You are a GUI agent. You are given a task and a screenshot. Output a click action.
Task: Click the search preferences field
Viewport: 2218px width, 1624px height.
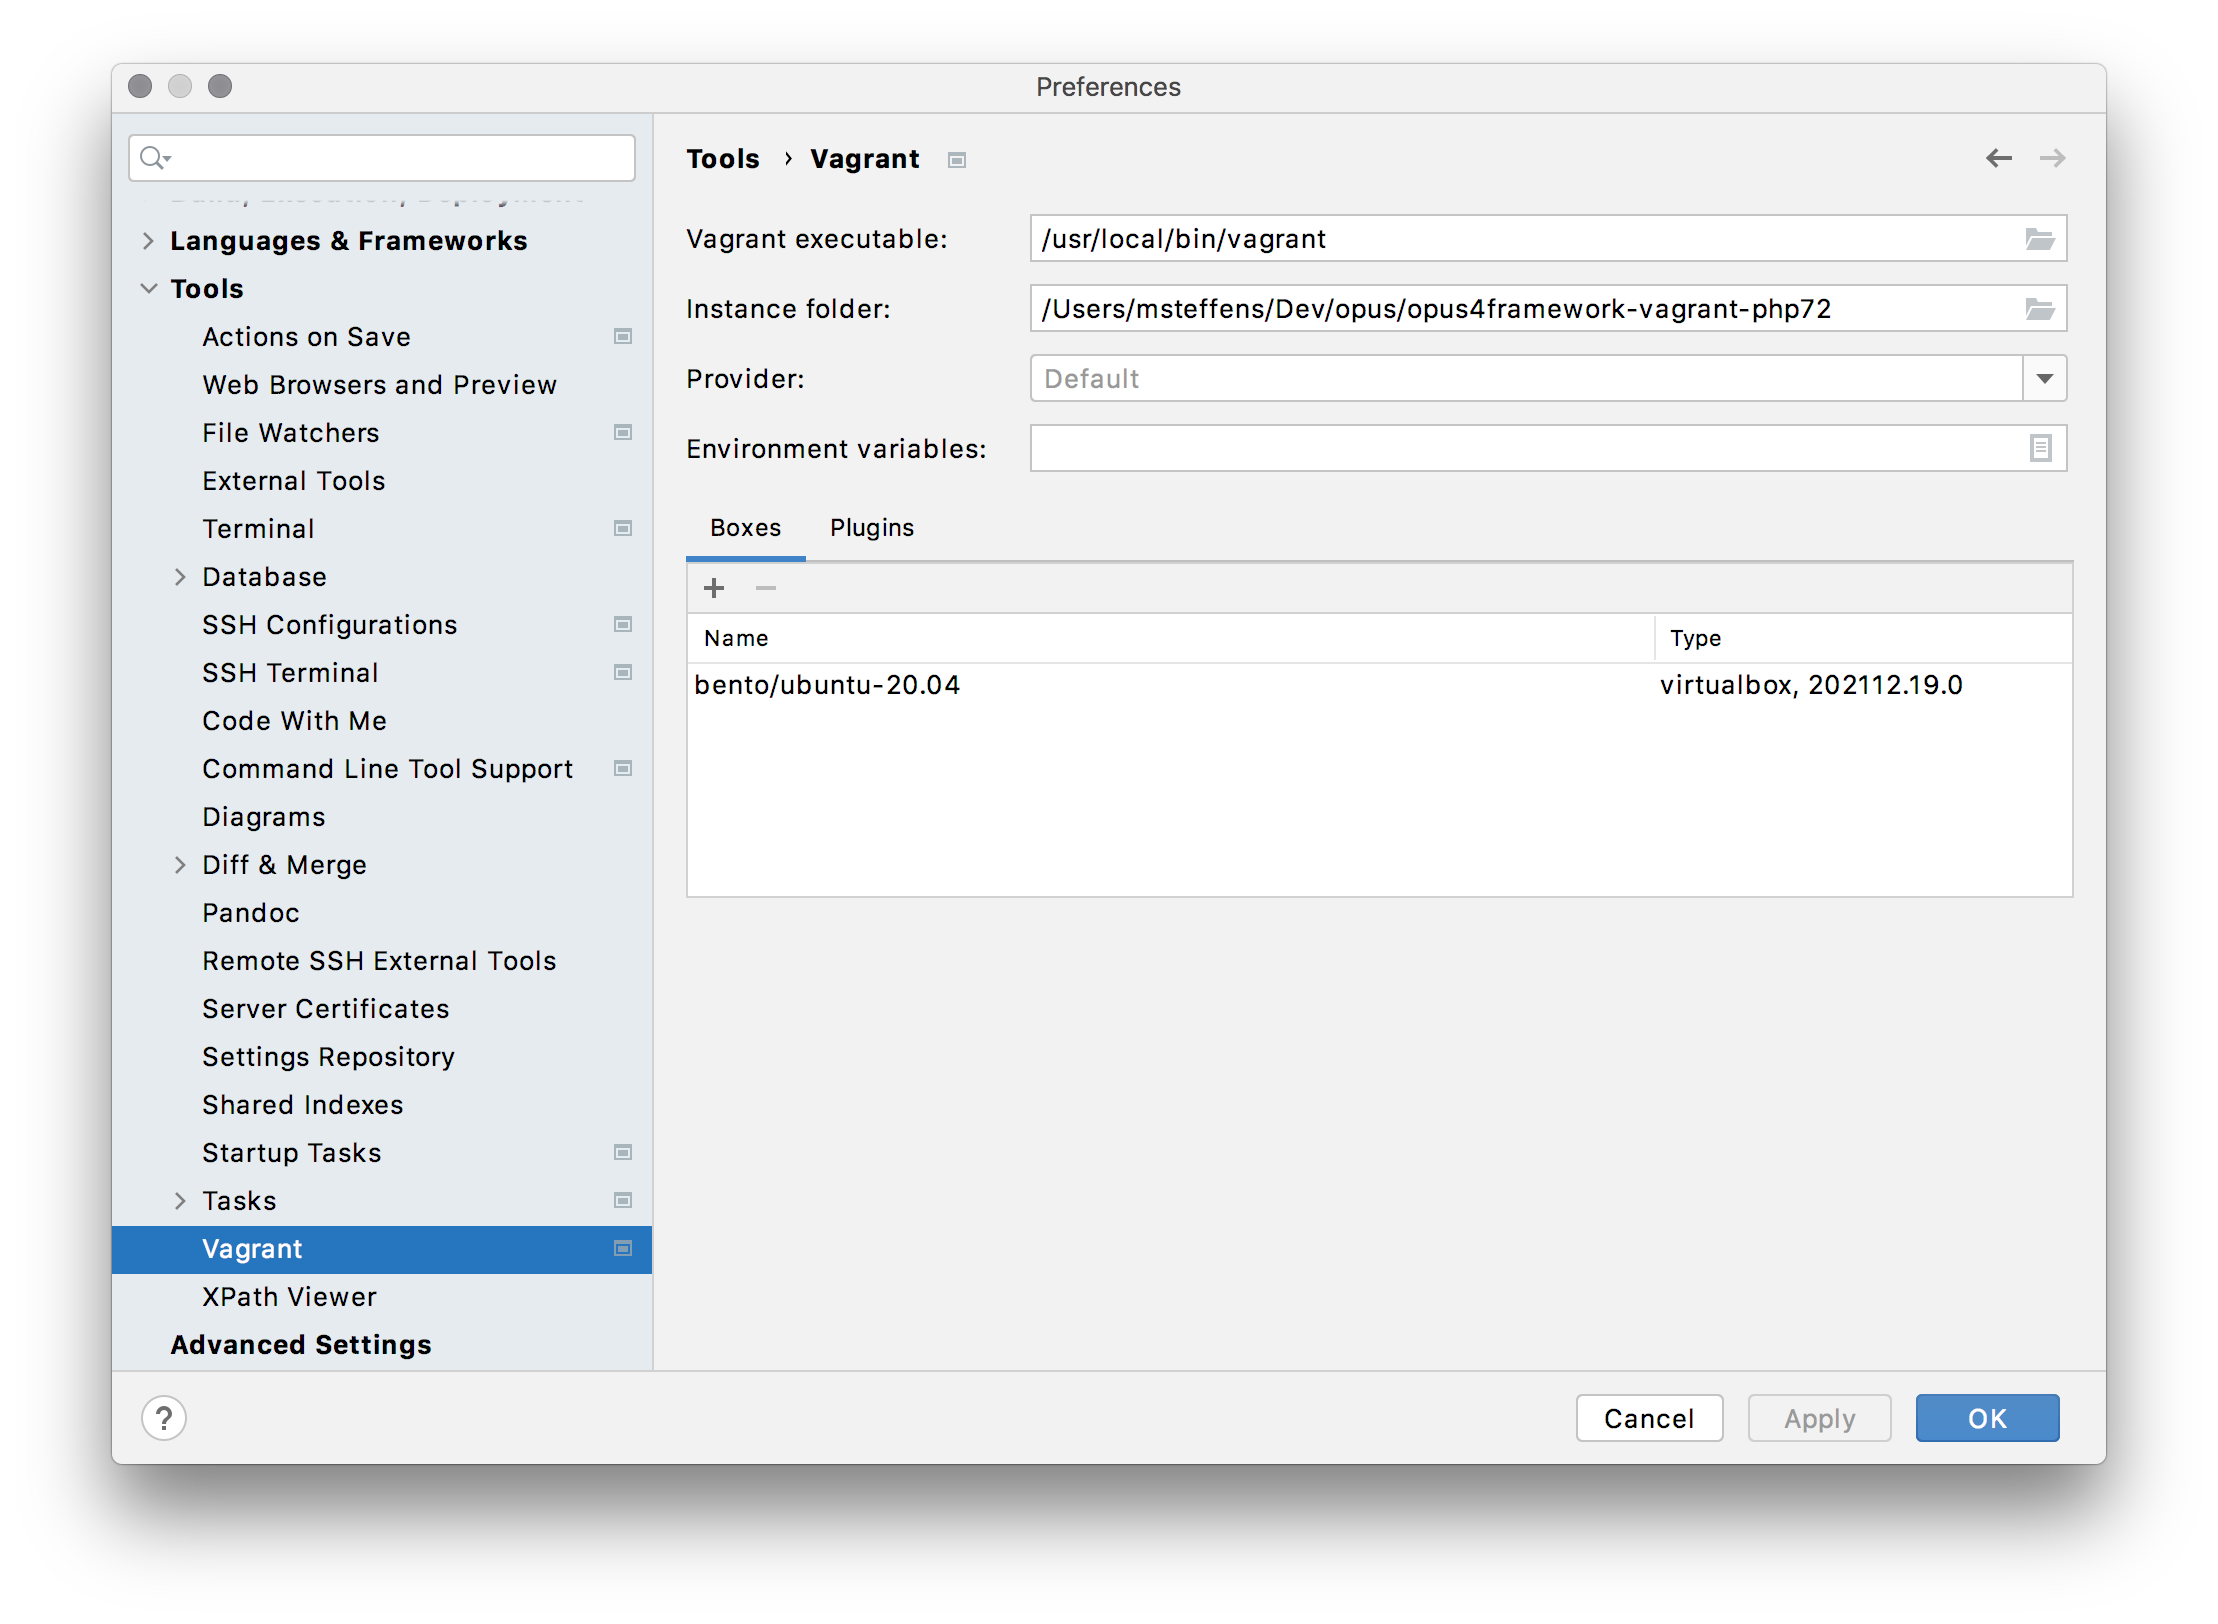(384, 157)
